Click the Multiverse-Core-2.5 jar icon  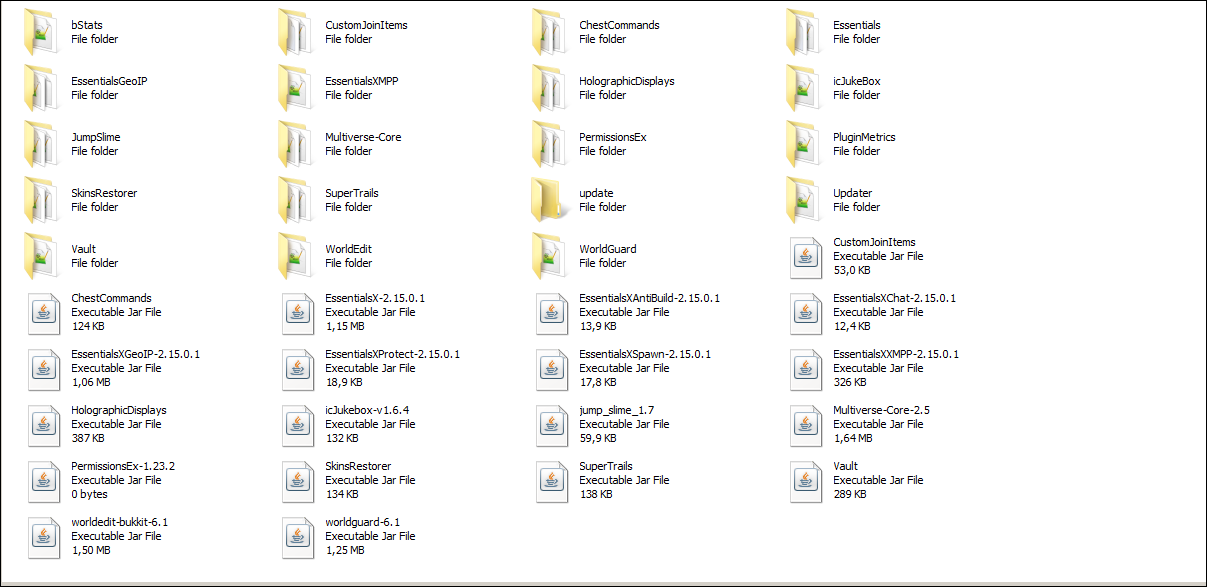[806, 425]
